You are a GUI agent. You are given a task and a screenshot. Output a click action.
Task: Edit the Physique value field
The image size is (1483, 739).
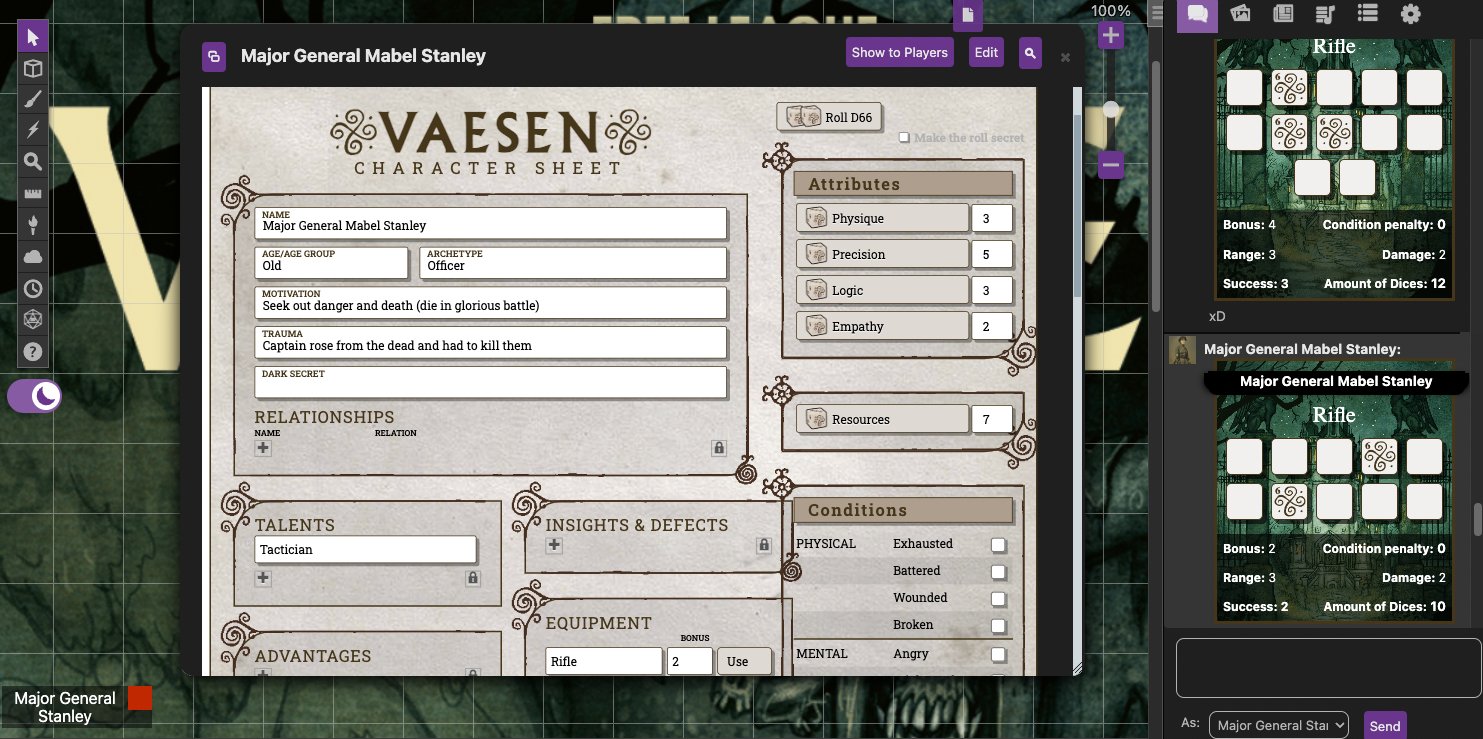tap(992, 218)
